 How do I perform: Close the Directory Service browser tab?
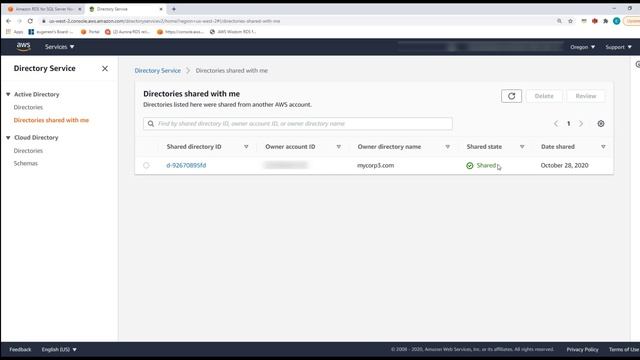(x=161, y=9)
